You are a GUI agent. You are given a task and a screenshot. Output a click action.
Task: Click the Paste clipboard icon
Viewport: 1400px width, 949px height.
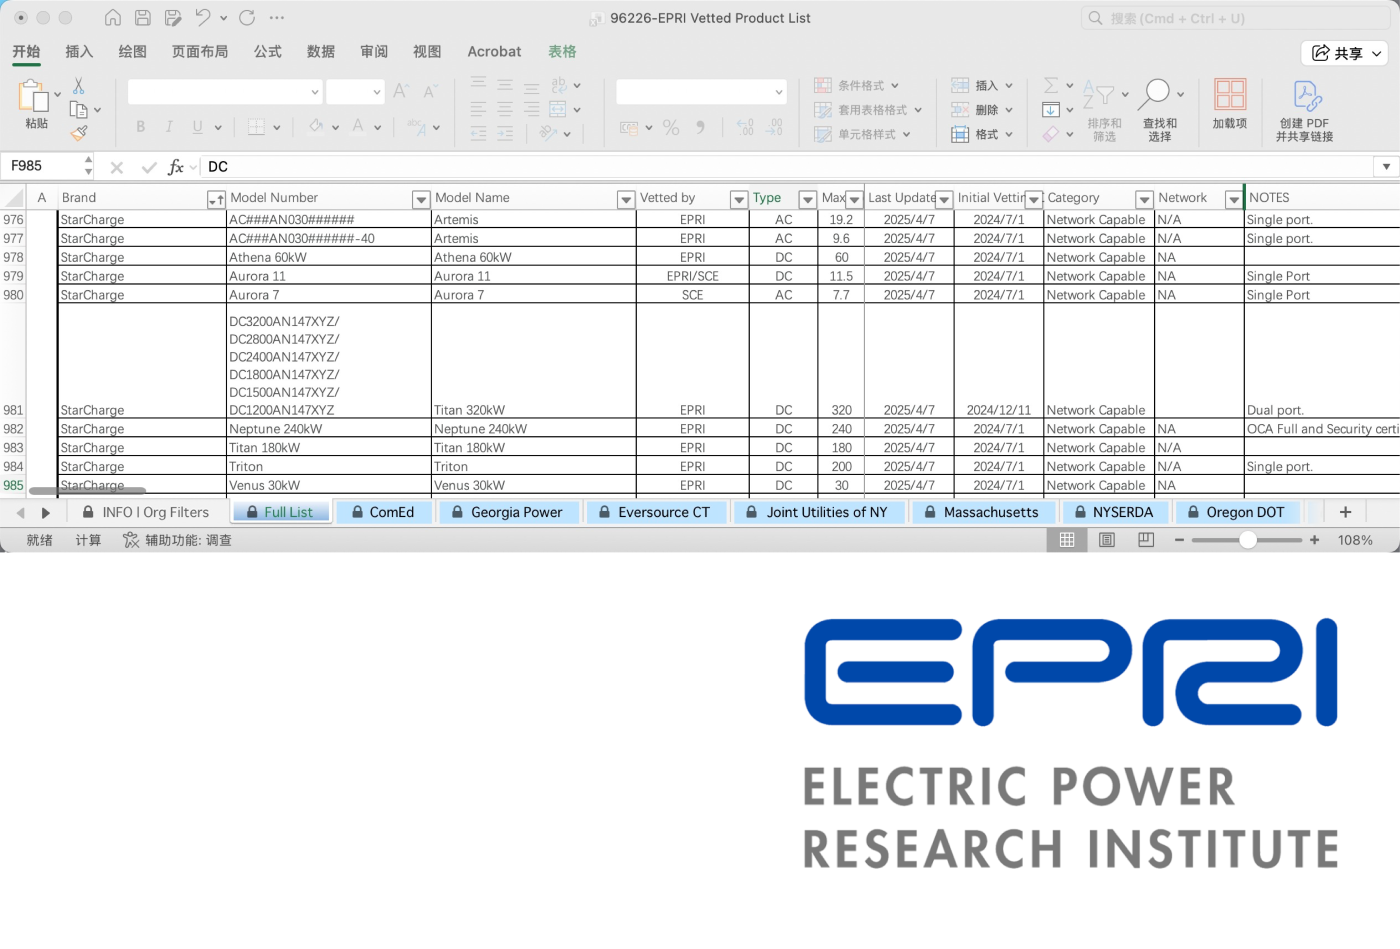33,97
